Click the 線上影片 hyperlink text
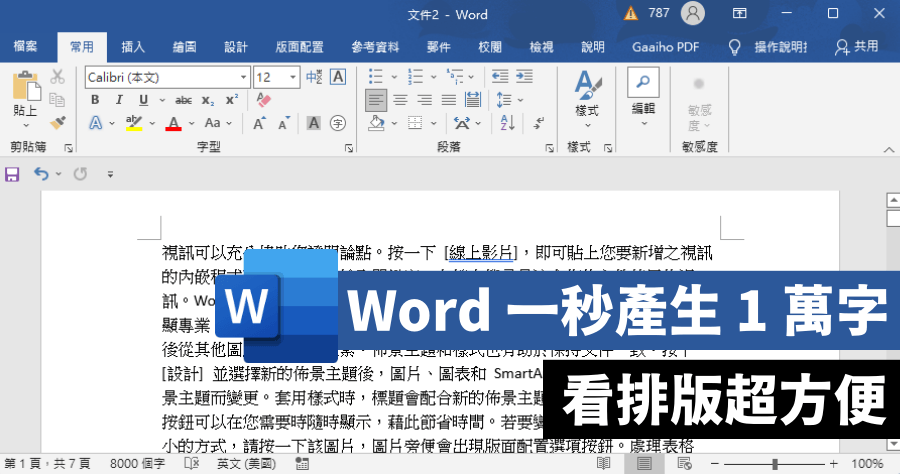Image resolution: width=900 pixels, height=474 pixels. tap(481, 252)
